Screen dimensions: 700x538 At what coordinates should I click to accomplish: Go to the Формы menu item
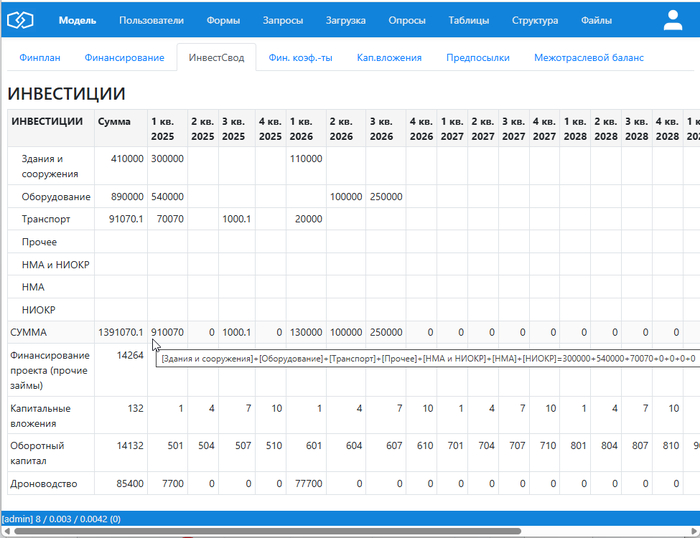click(x=223, y=20)
